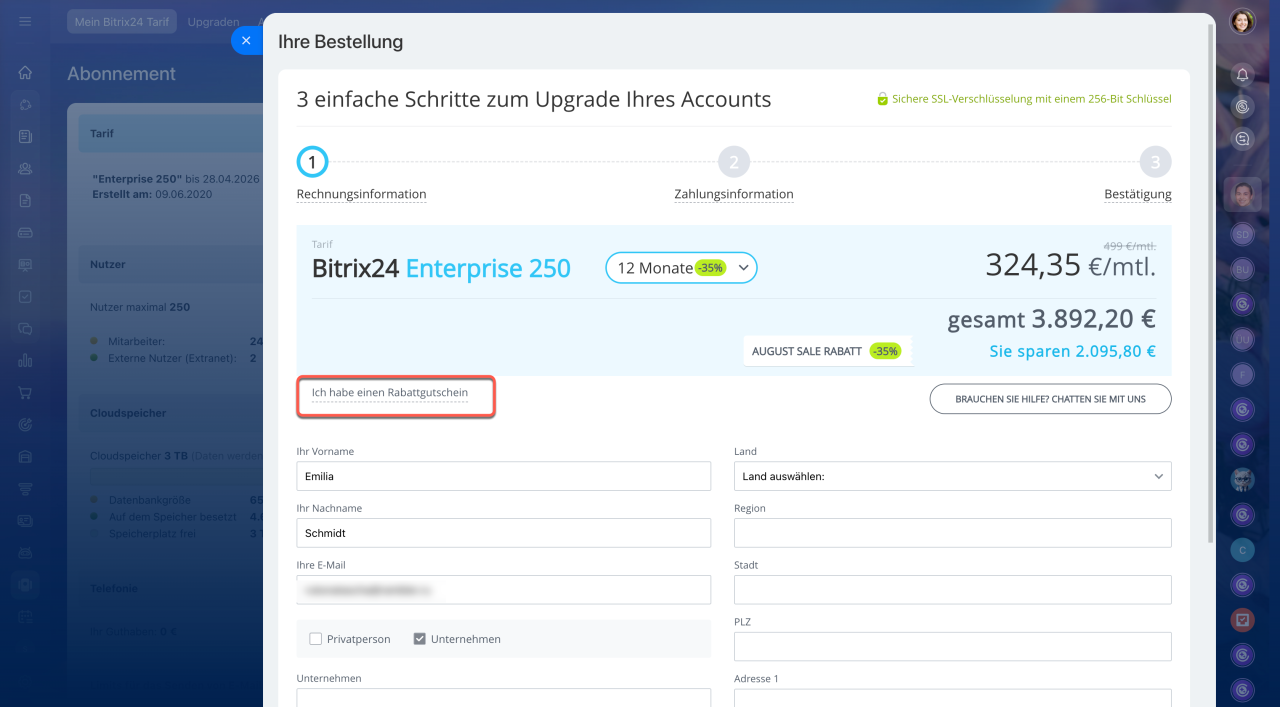The width and height of the screenshot is (1280, 707).
Task: Click the Ihre E-Mail input field
Action: coord(503,590)
